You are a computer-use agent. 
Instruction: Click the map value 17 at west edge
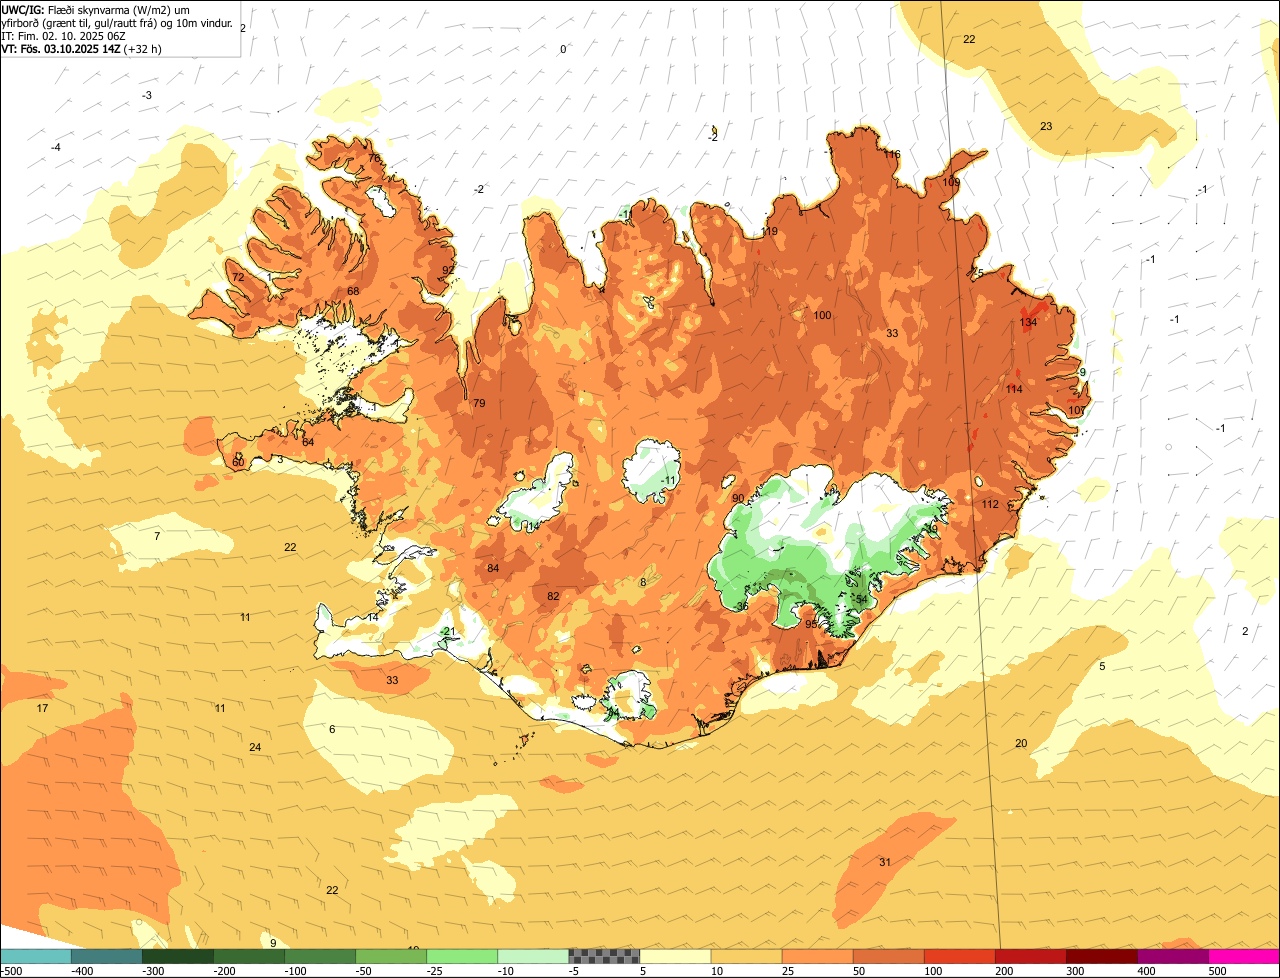click(x=42, y=708)
